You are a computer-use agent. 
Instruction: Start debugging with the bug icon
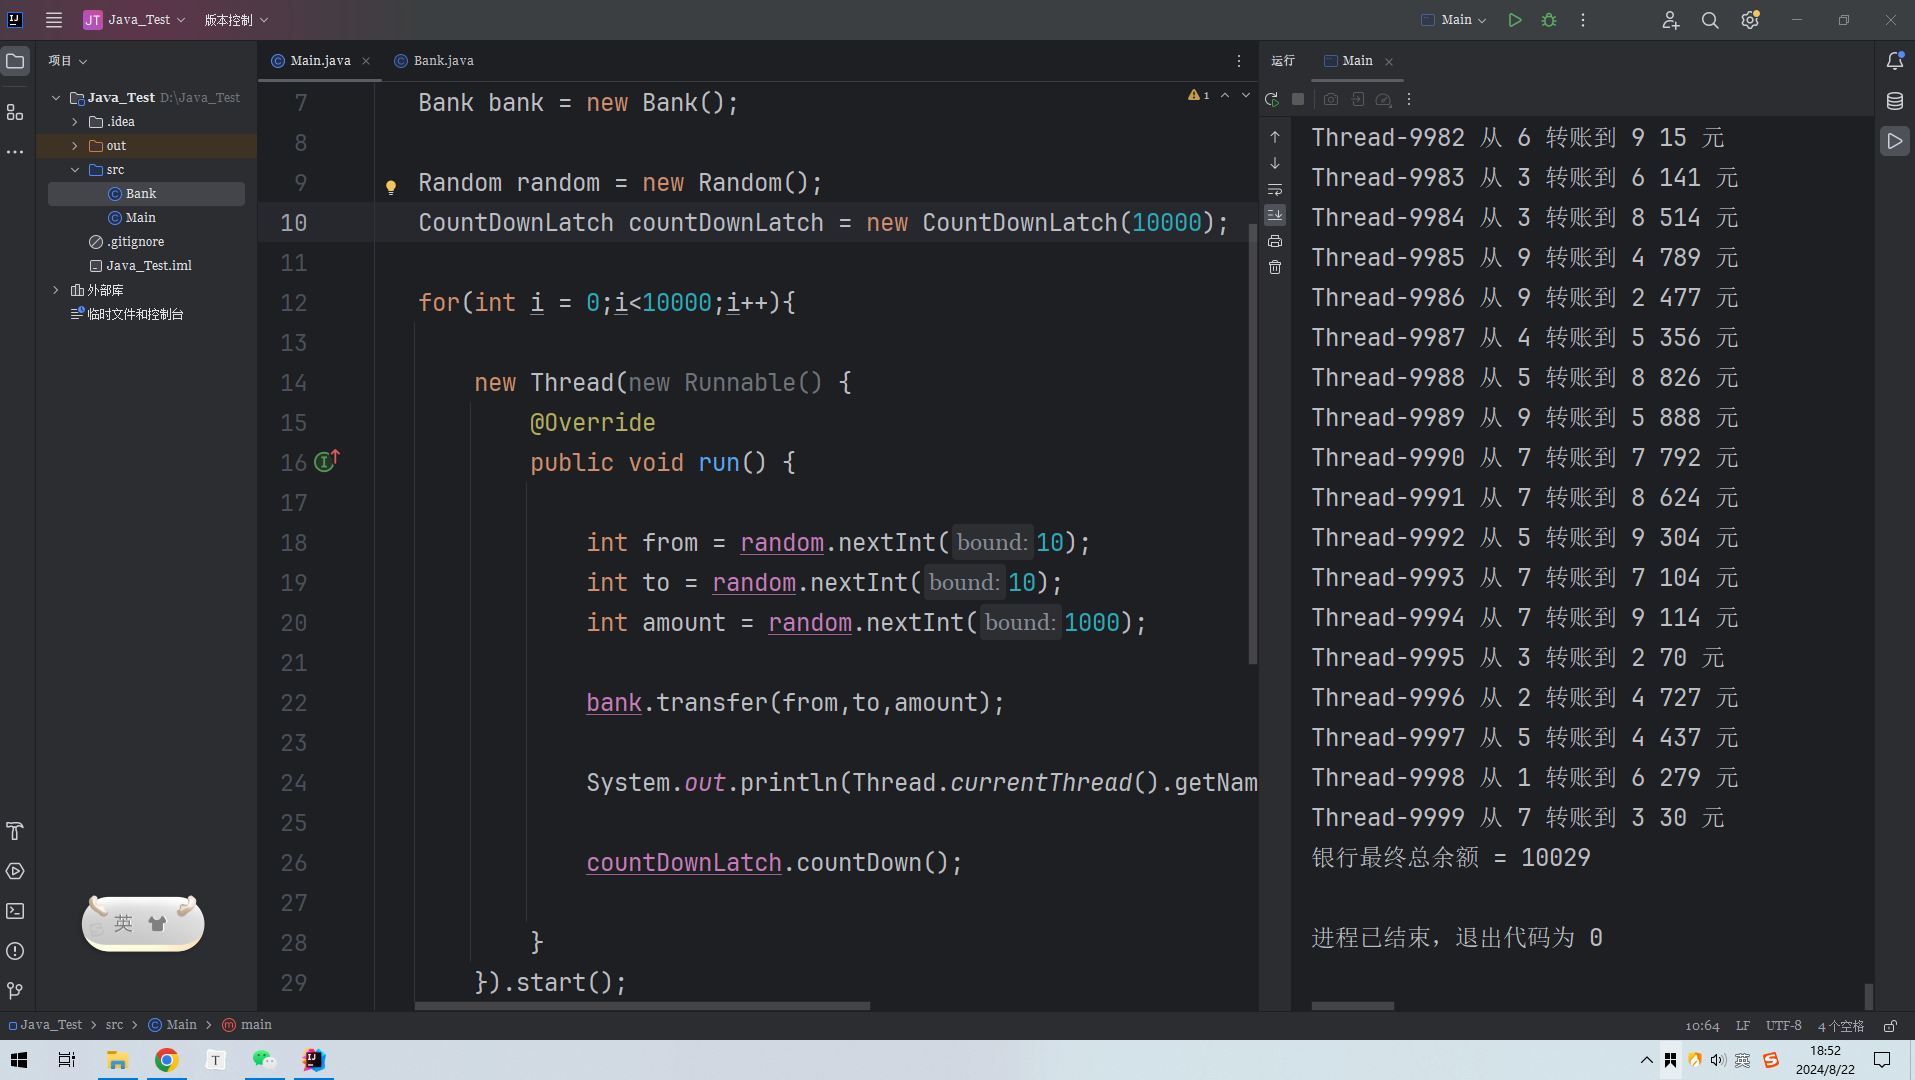1549,20
